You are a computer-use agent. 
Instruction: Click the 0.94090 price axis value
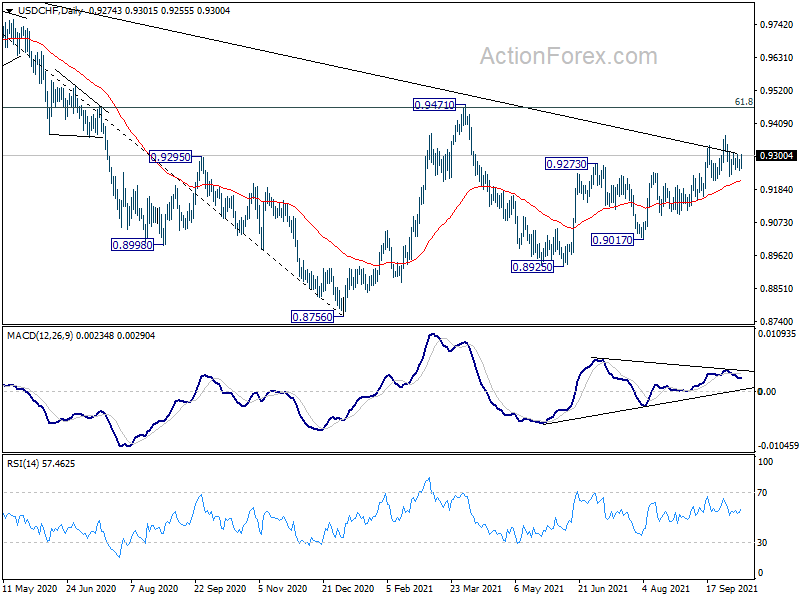777,123
